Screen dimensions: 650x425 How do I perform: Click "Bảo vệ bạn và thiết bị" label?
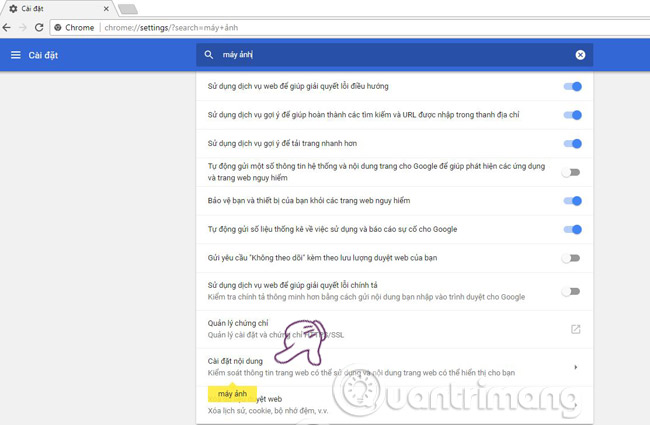coord(309,201)
